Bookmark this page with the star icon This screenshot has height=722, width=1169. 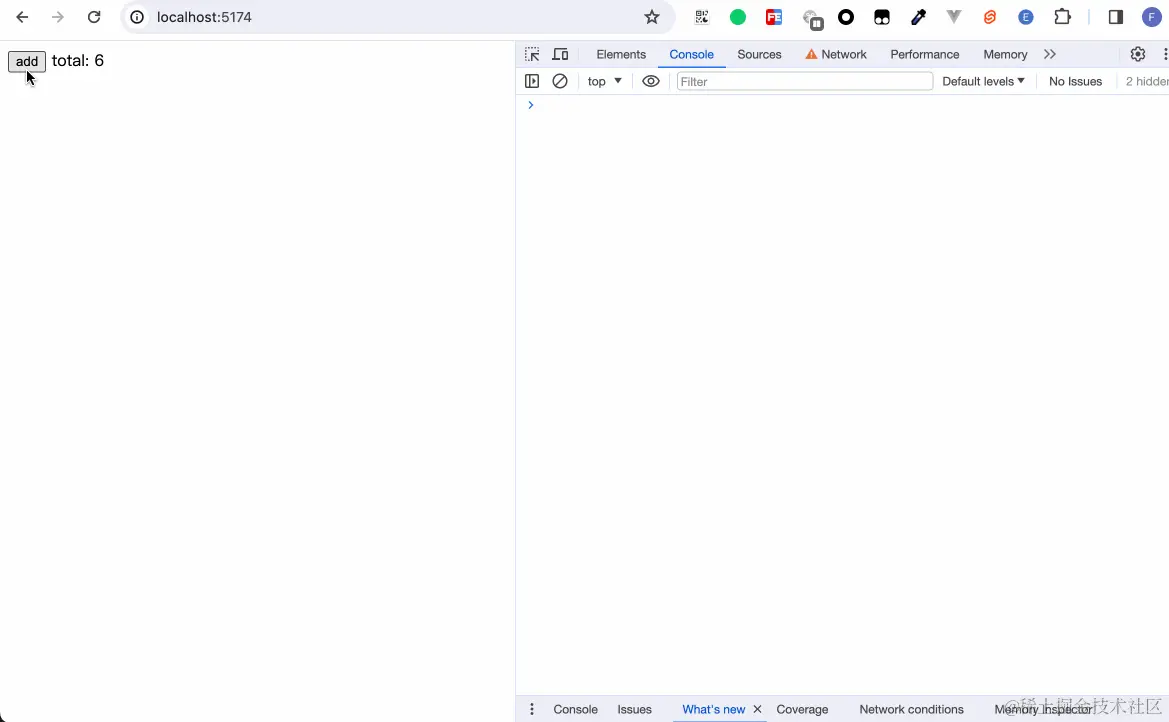[x=652, y=17]
